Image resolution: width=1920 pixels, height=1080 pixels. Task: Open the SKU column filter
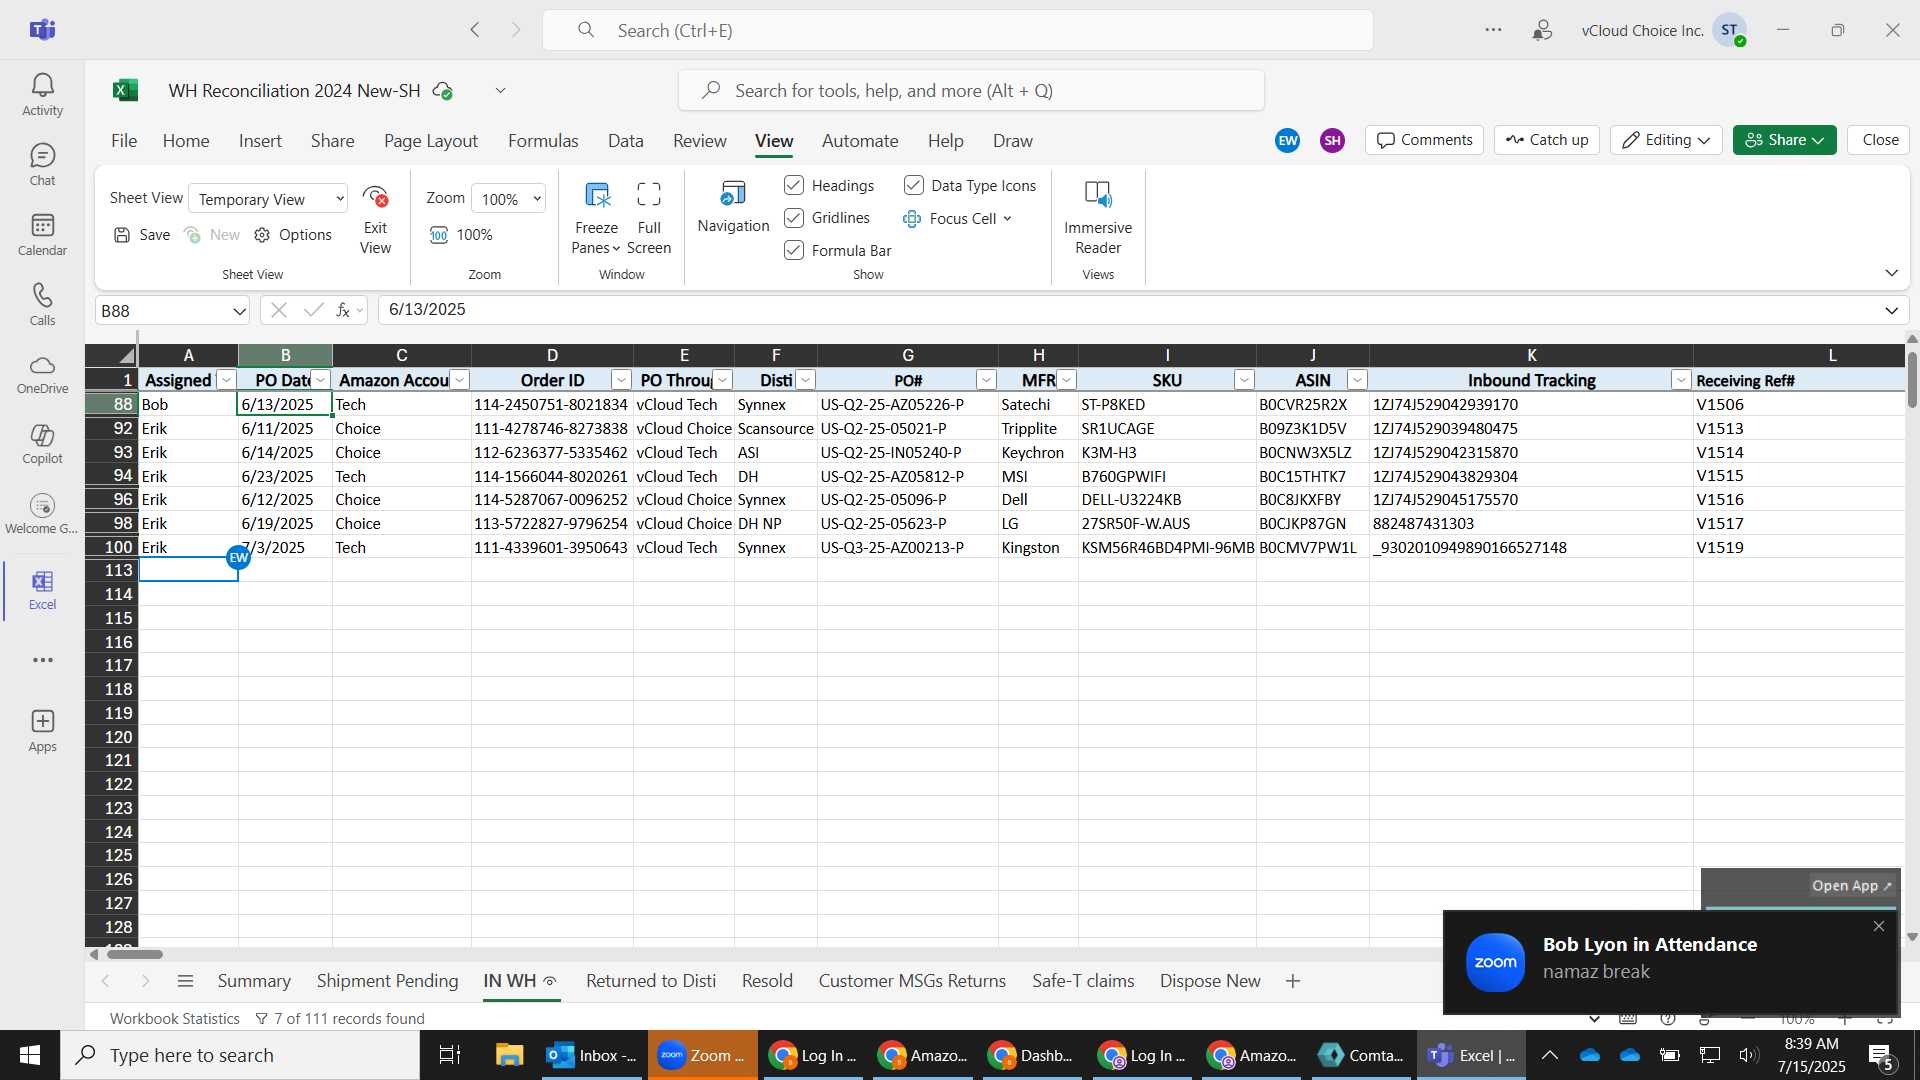coord(1244,380)
